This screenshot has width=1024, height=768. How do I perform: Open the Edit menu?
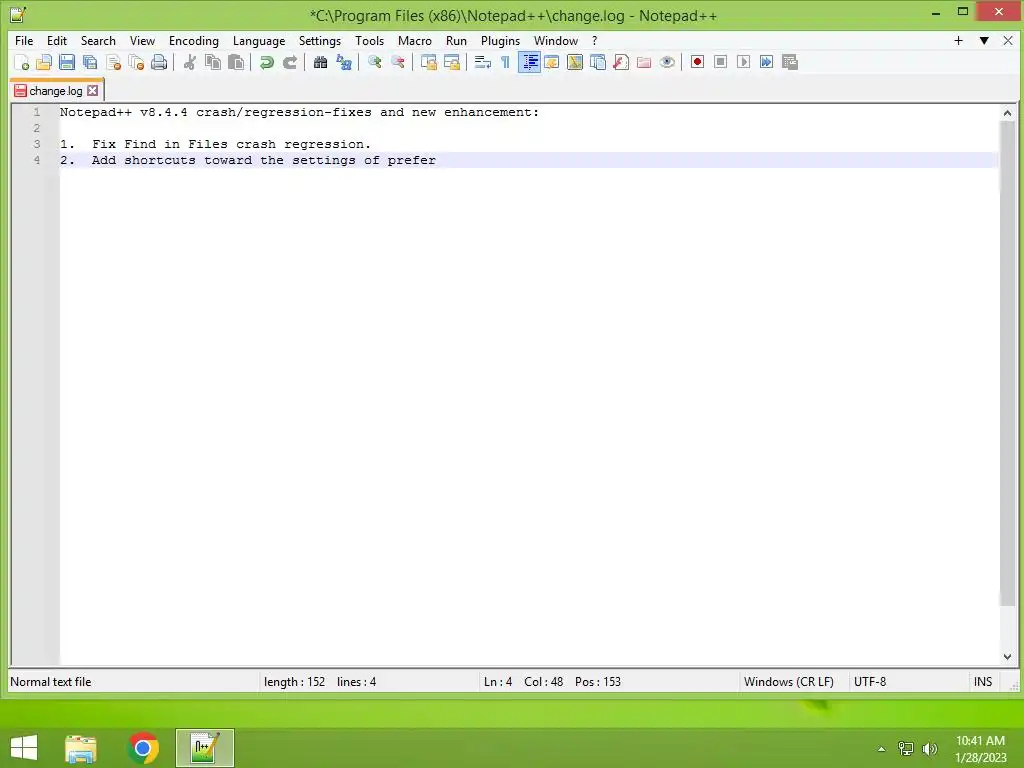(57, 40)
